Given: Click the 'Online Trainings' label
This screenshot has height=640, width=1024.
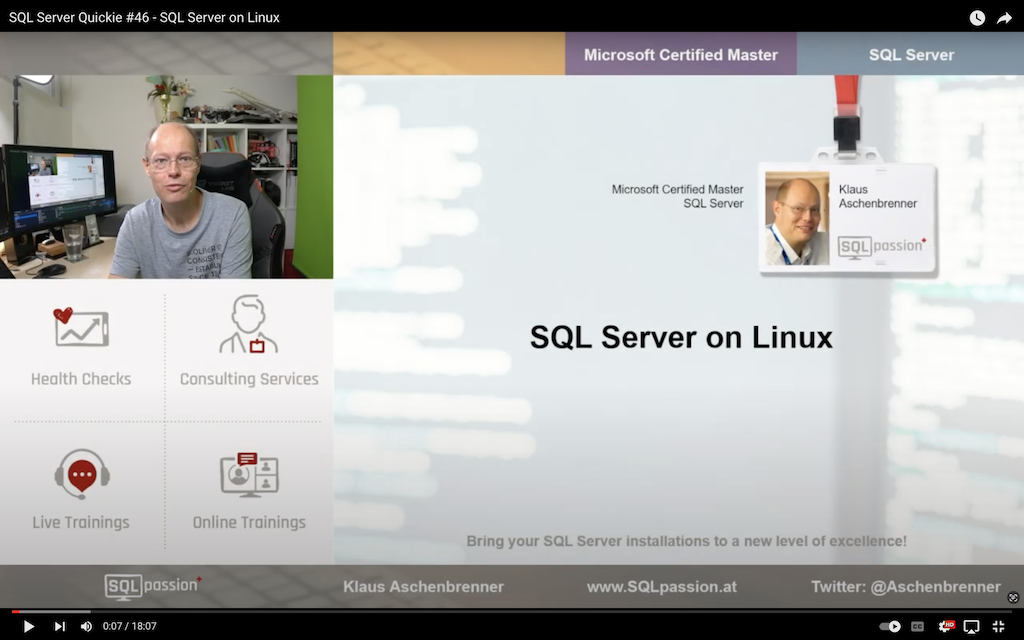Looking at the screenshot, I should click(249, 522).
